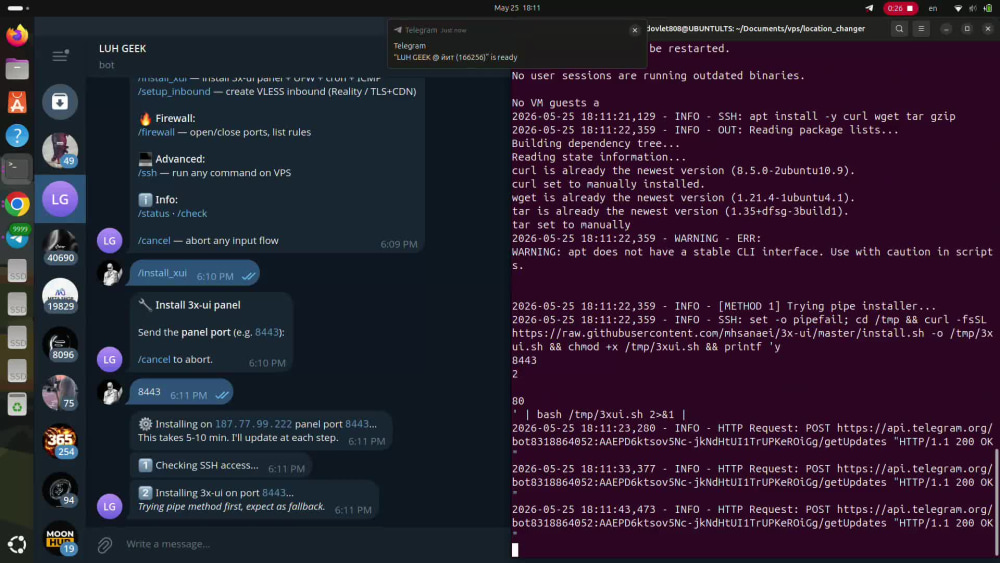Open the chat with 75 unread badge
The width and height of the screenshot is (1000, 563).
(60, 393)
